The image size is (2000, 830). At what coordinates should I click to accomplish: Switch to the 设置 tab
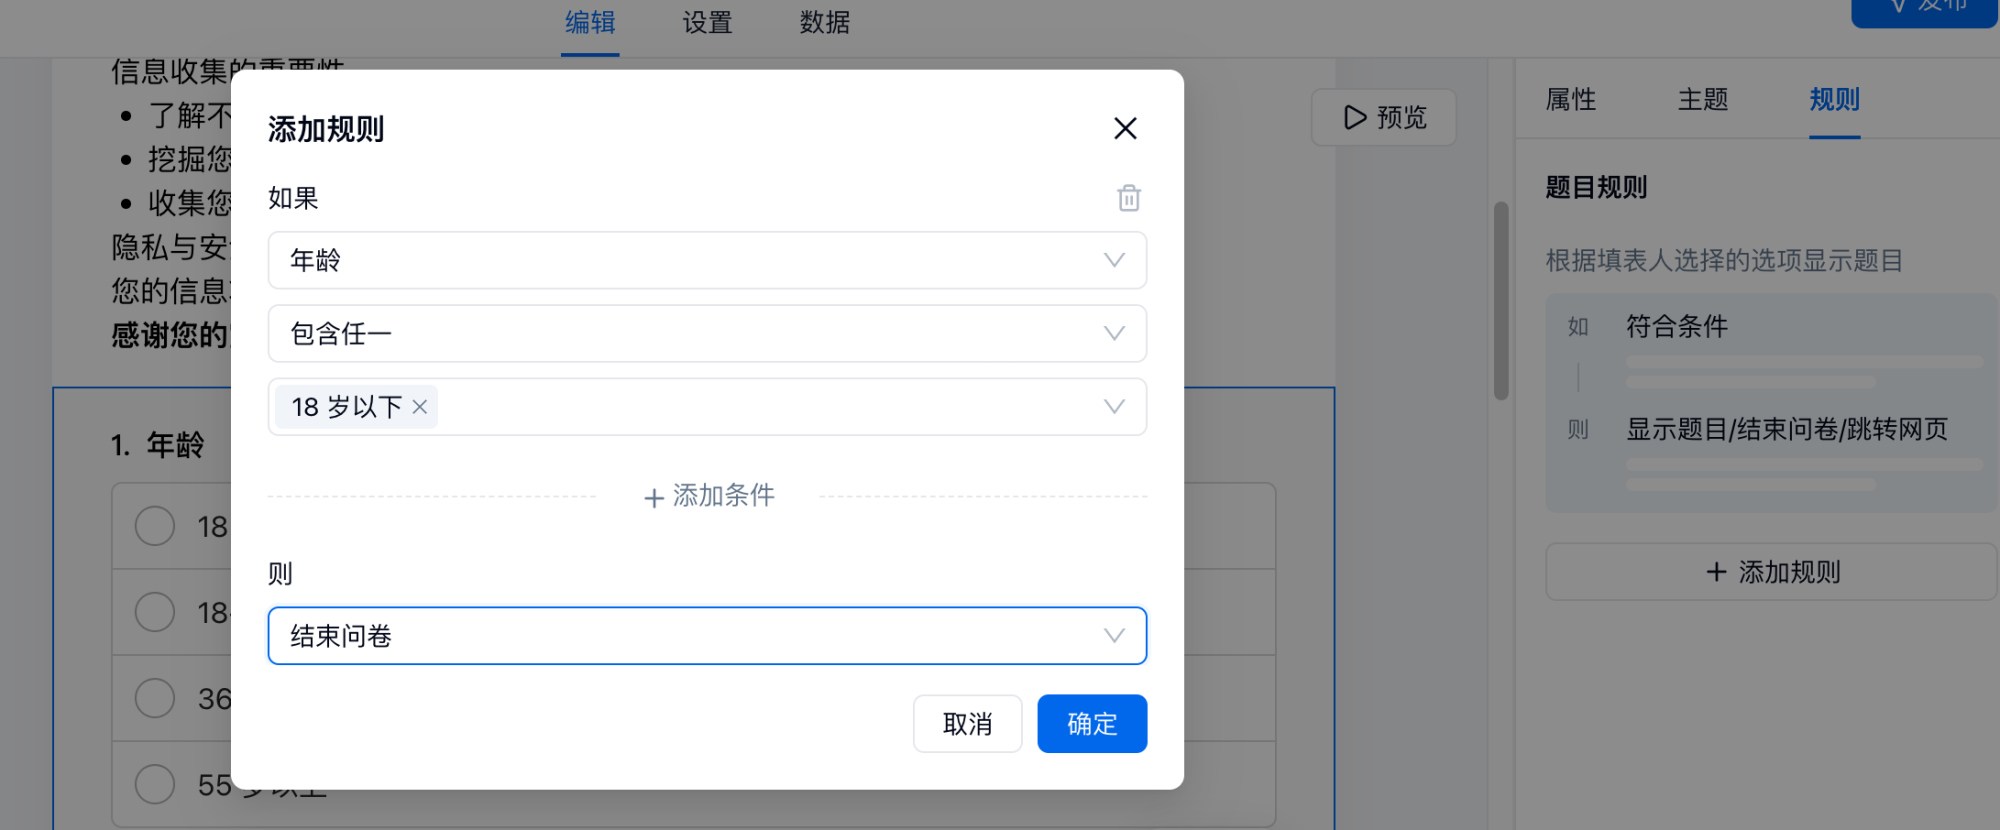point(707,22)
